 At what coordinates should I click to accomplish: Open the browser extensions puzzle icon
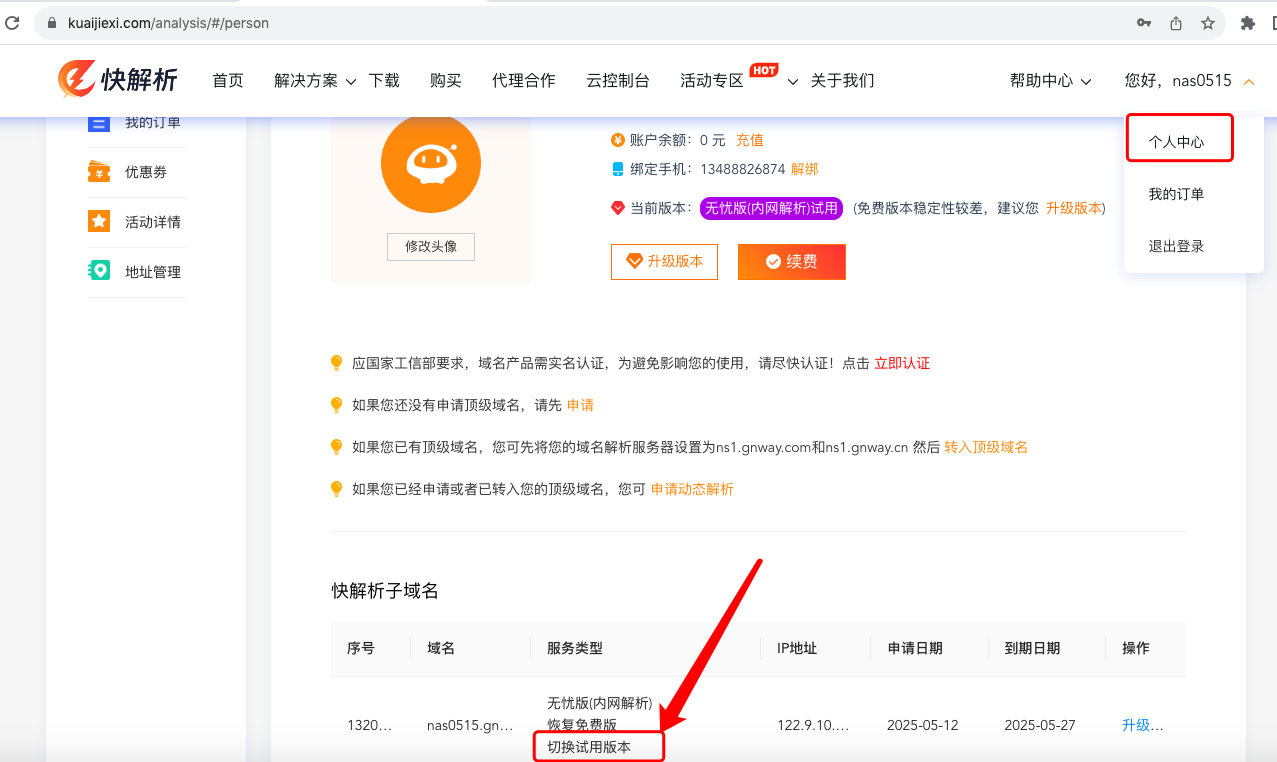(1247, 22)
